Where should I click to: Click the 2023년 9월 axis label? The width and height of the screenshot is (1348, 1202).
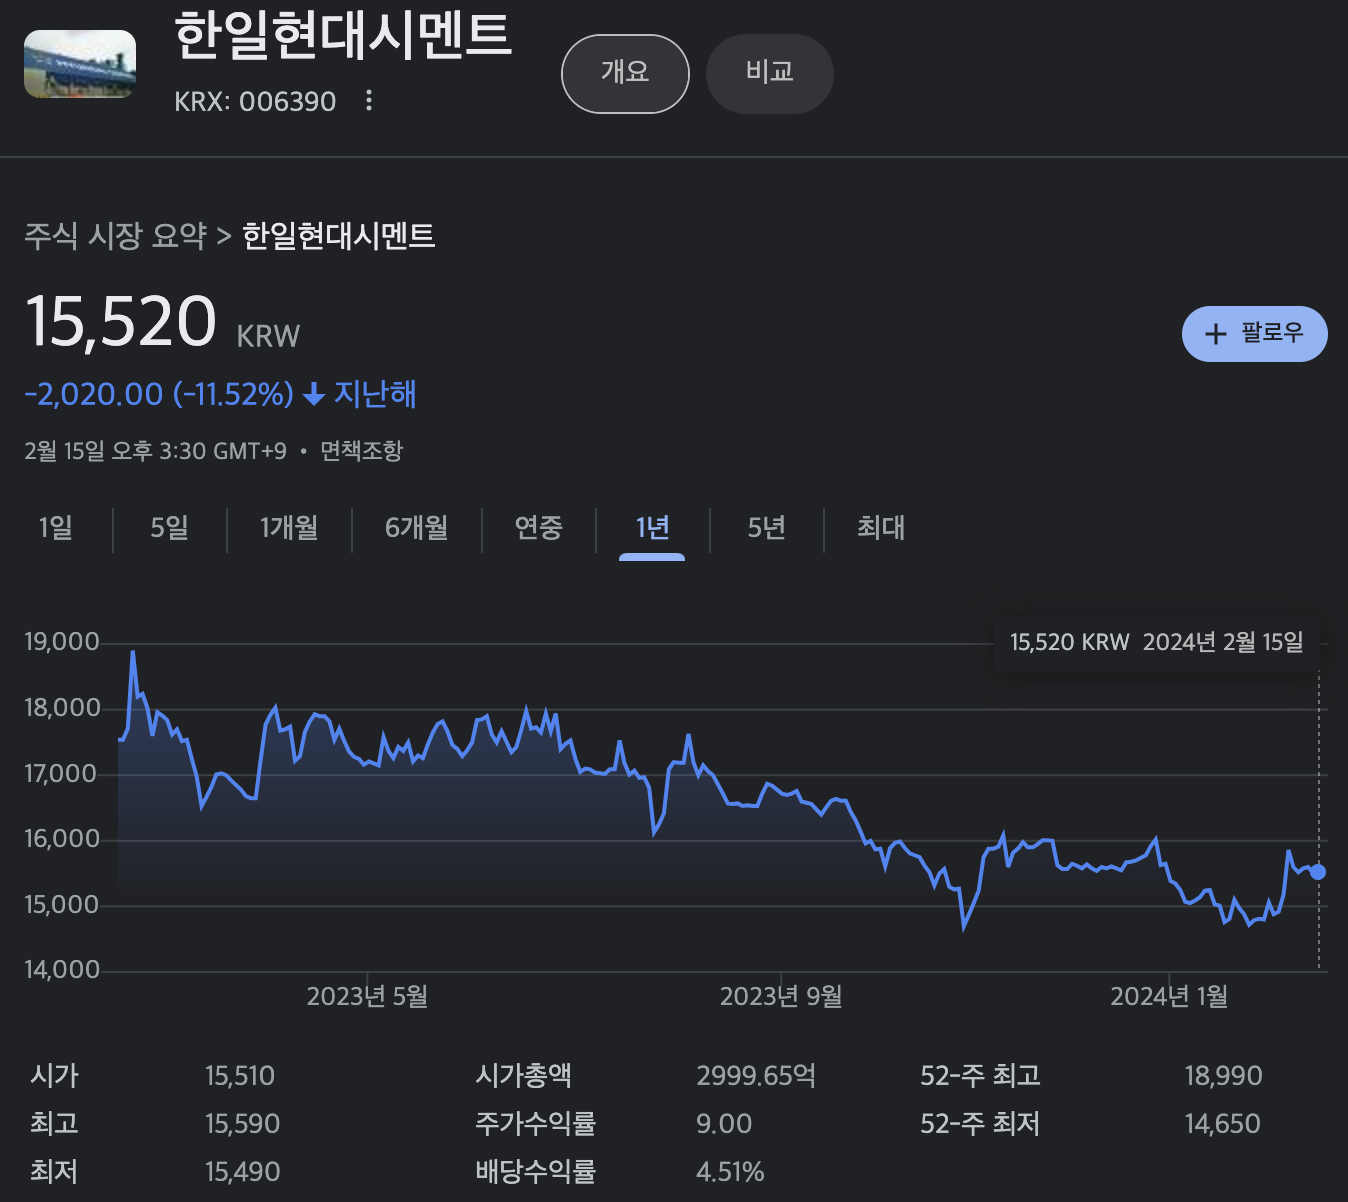click(x=781, y=997)
